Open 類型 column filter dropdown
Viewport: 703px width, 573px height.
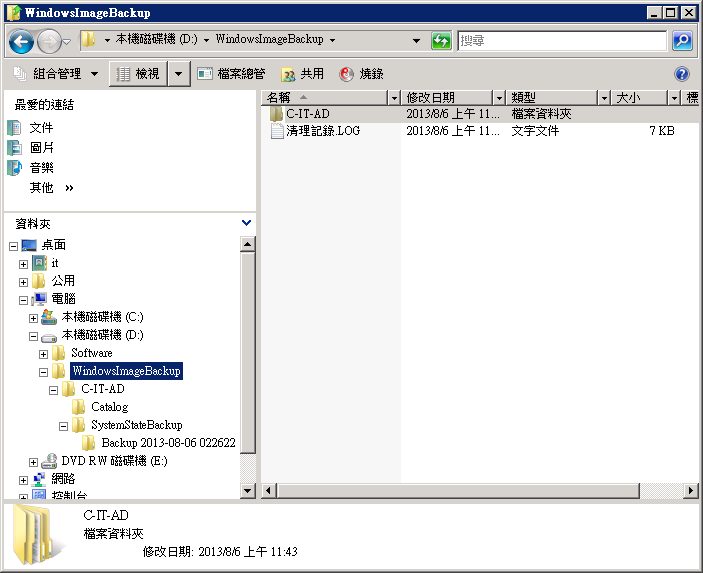coord(604,97)
